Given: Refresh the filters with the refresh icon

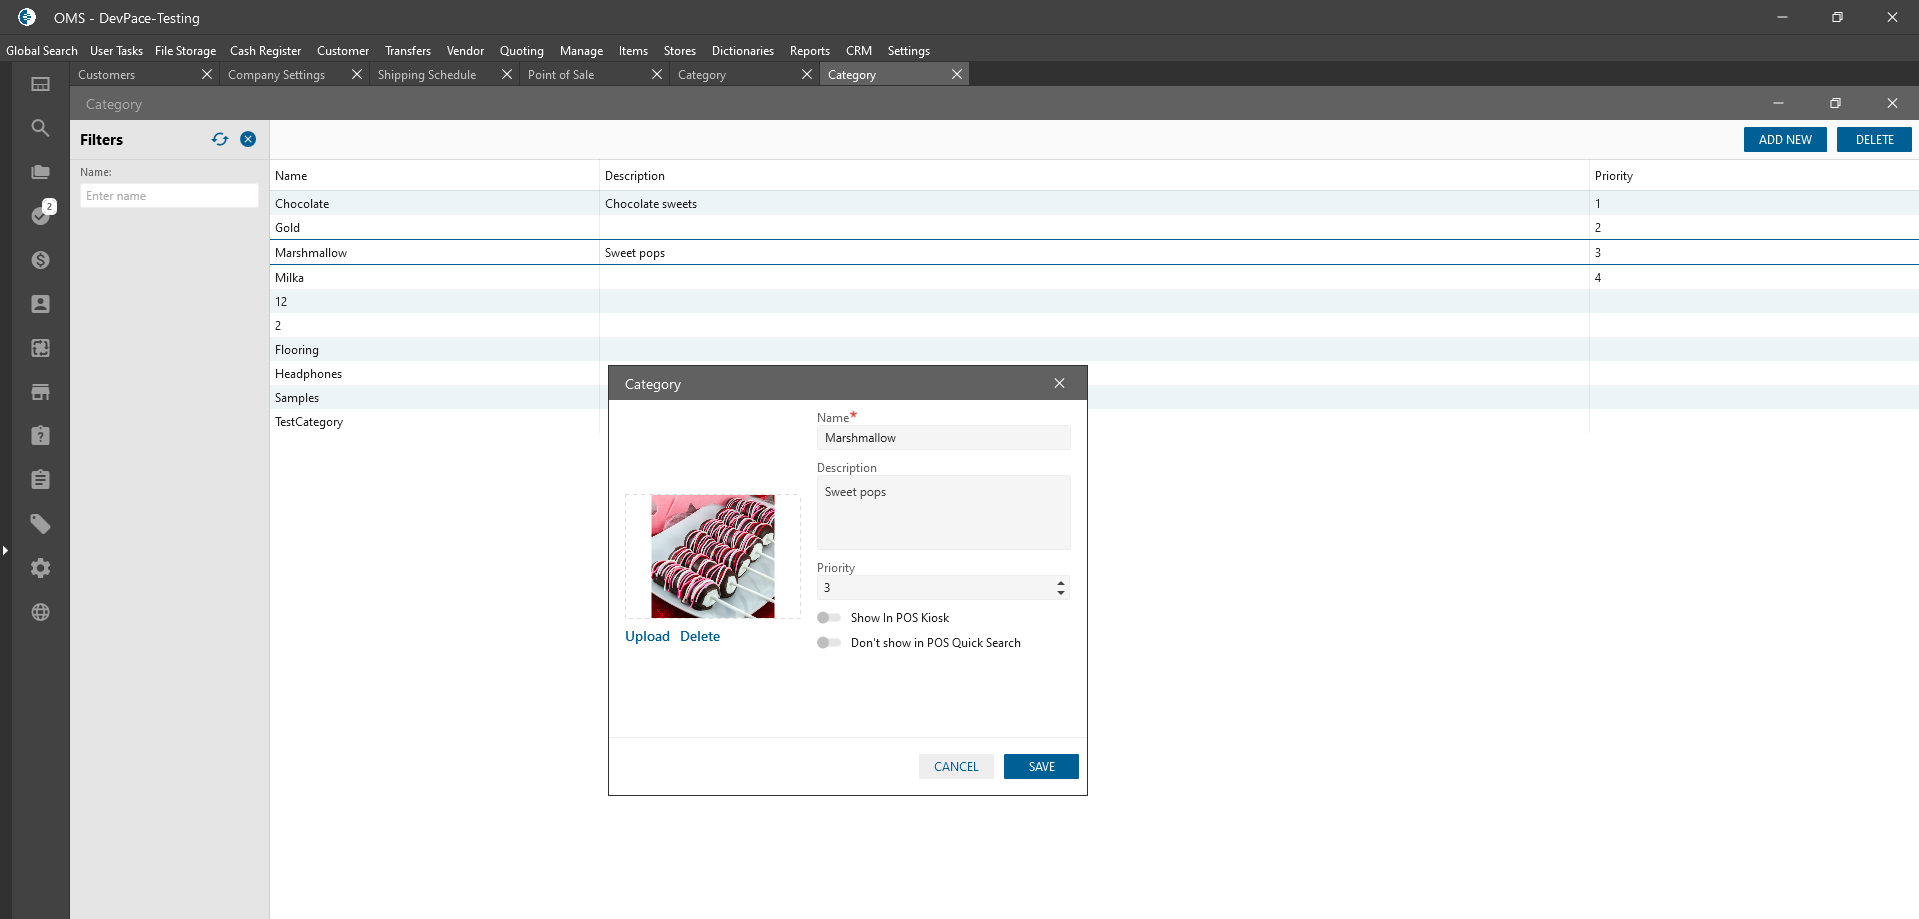Looking at the screenshot, I should (x=220, y=139).
